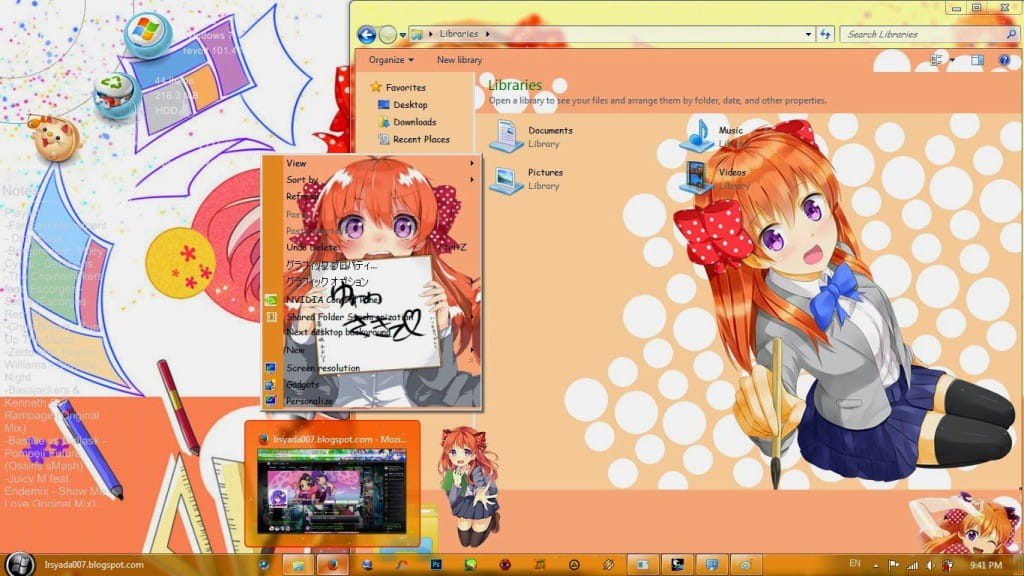Open Windows Explorer from the taskbar
Image resolution: width=1024 pixels, height=576 pixels.
click(298, 562)
